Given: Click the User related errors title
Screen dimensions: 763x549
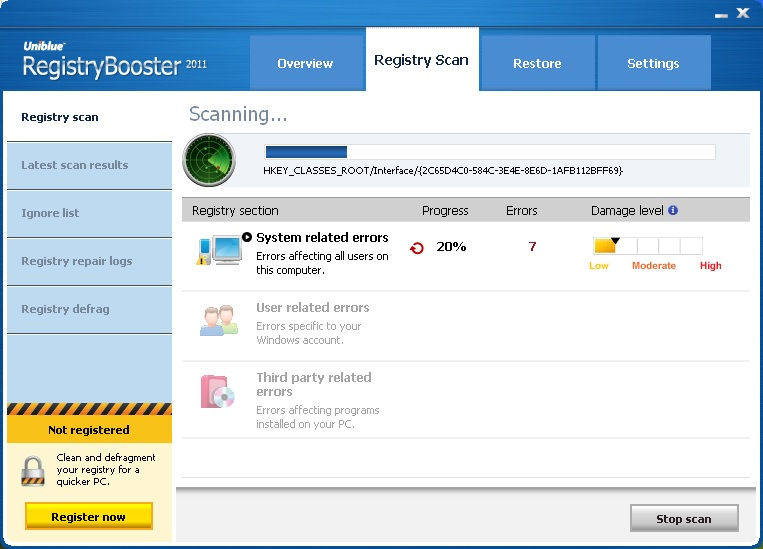Looking at the screenshot, I should [x=312, y=308].
